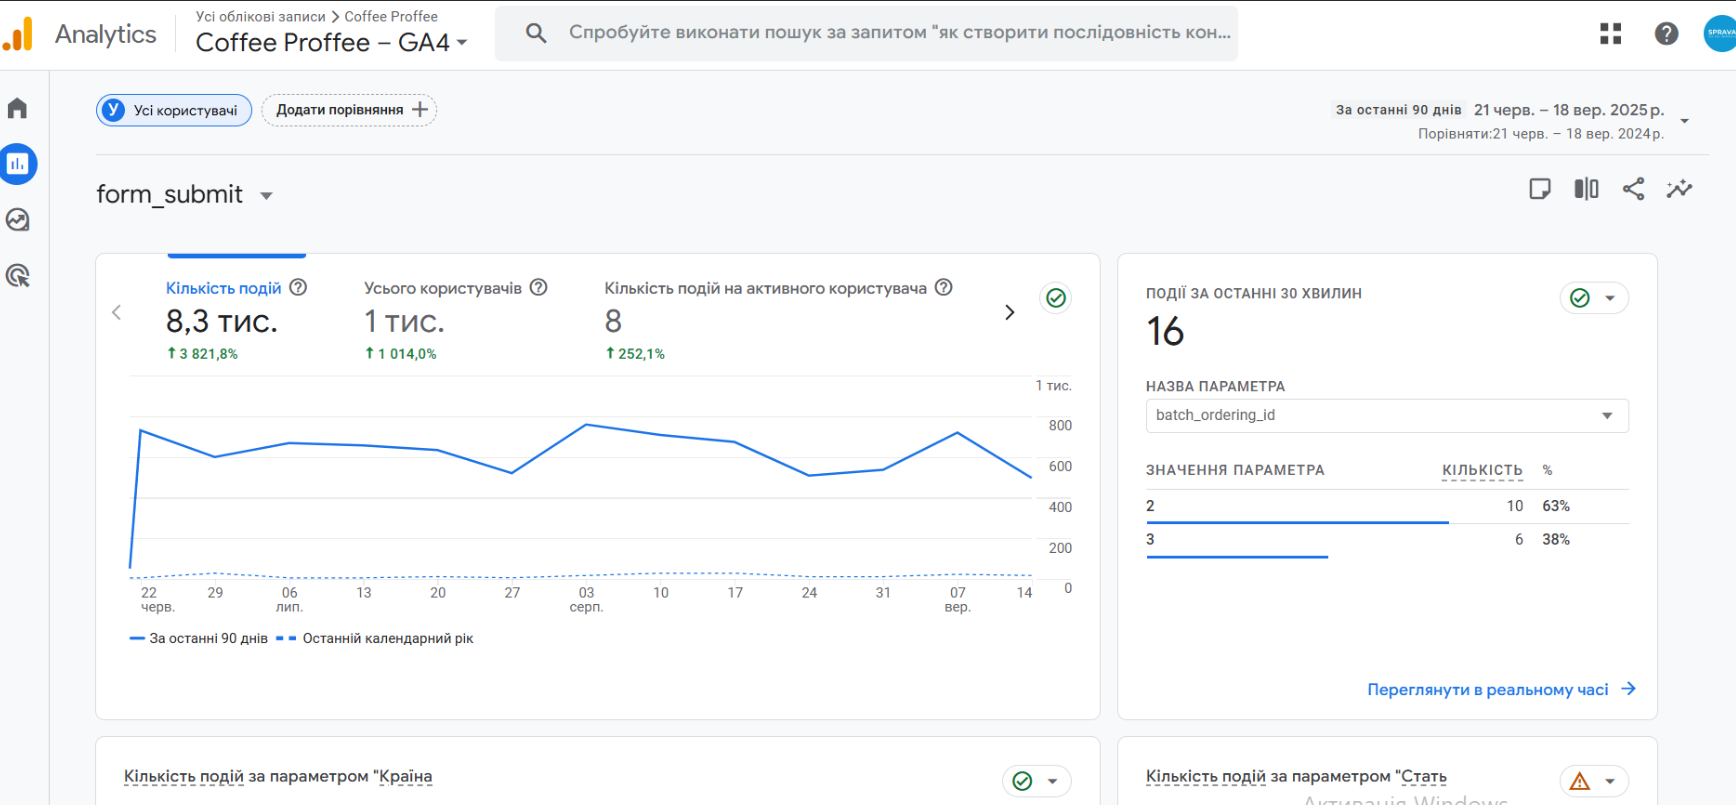This screenshot has width=1736, height=805.
Task: Open the Explore icon in sidebar
Action: pos(18,220)
